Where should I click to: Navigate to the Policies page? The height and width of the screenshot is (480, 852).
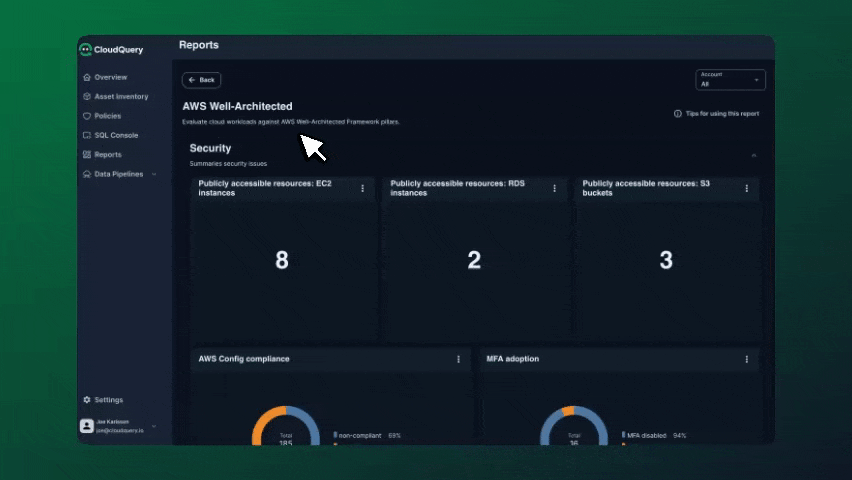point(107,116)
